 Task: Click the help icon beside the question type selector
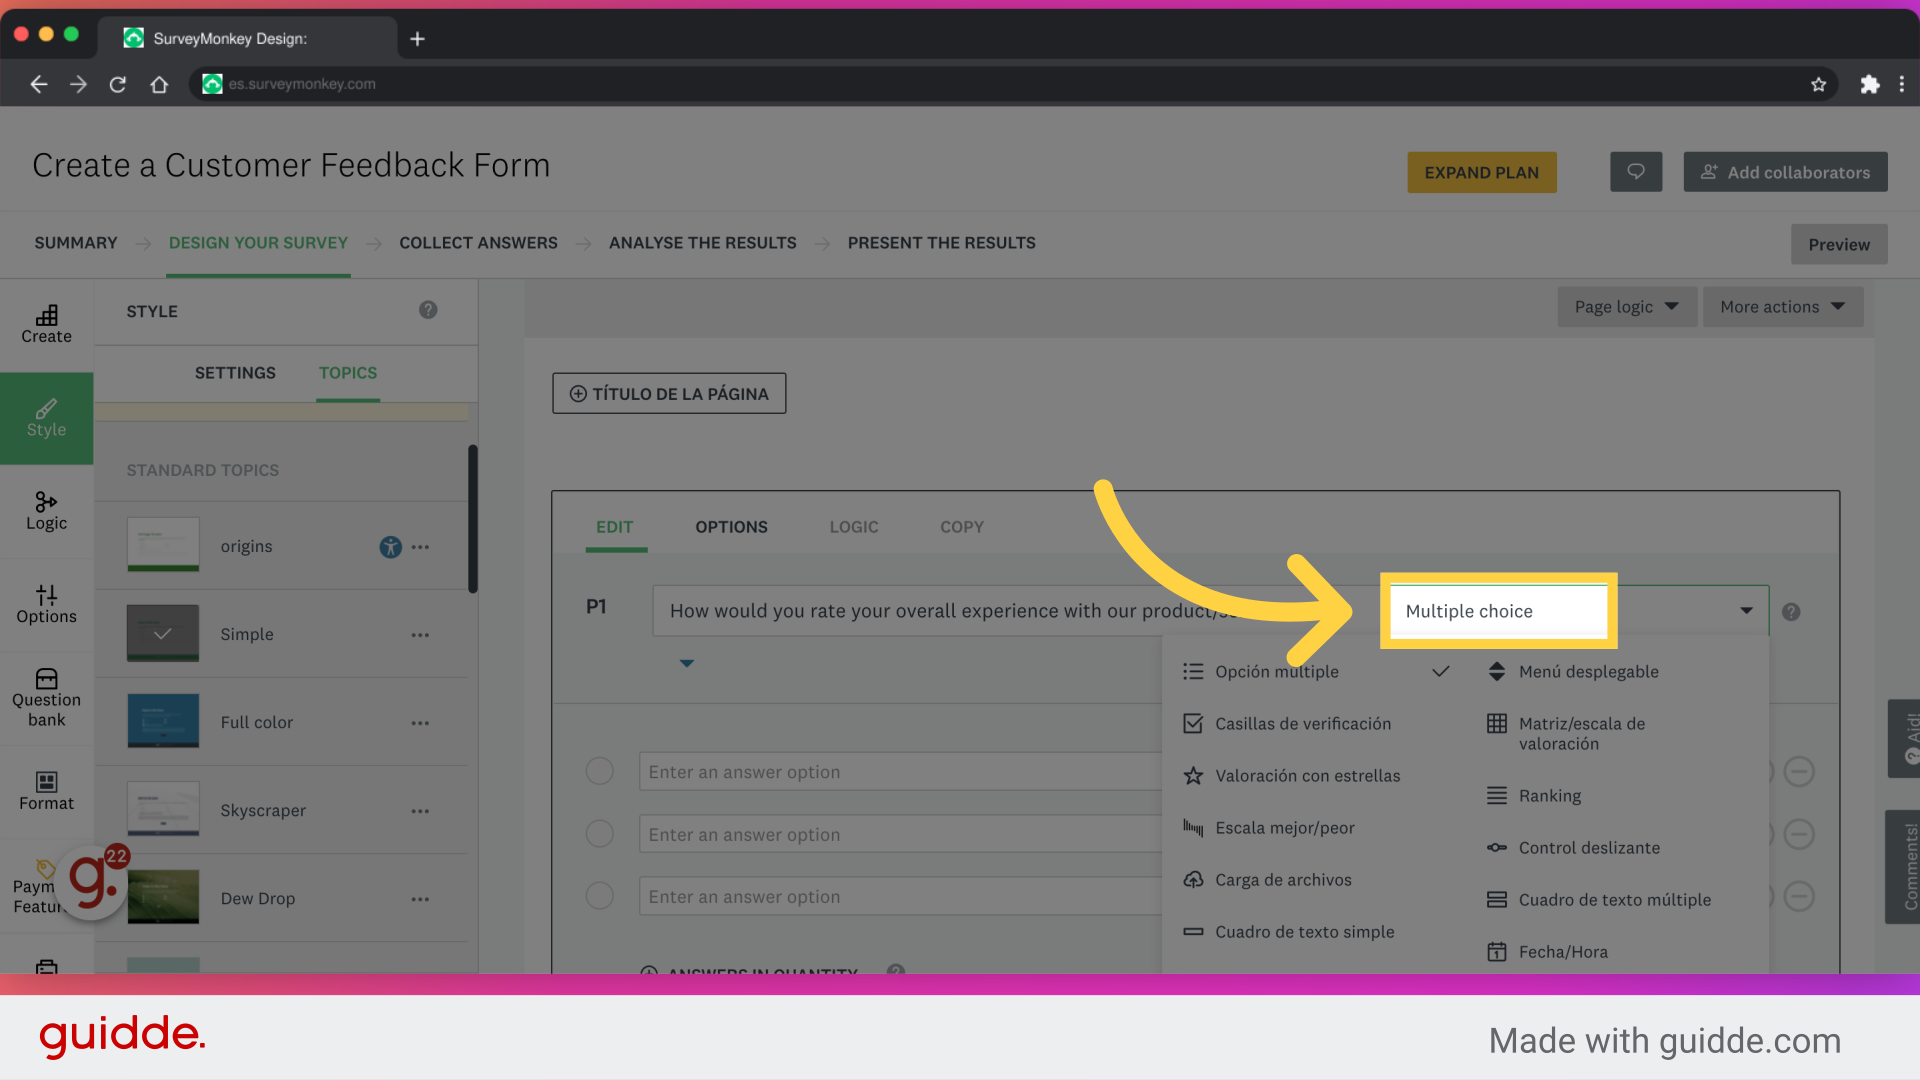click(x=1792, y=611)
